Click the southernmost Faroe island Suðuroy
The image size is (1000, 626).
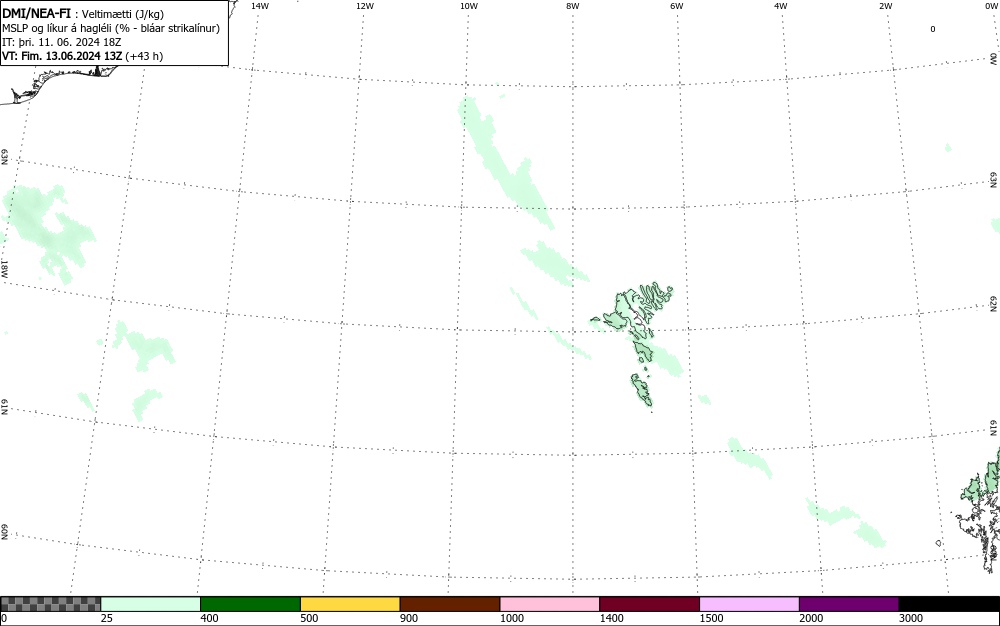click(642, 390)
